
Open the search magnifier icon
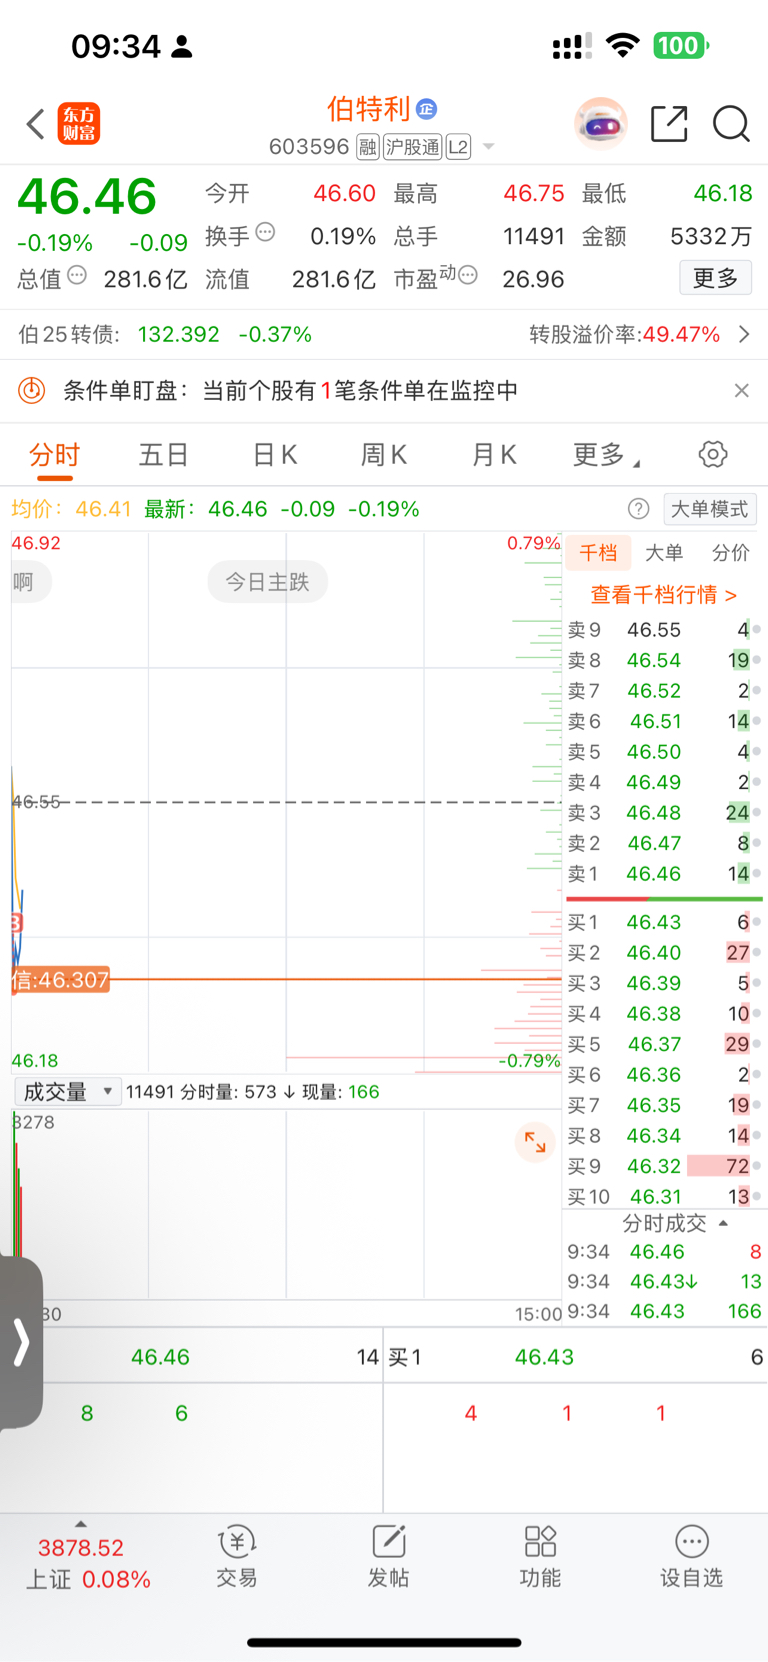(731, 124)
